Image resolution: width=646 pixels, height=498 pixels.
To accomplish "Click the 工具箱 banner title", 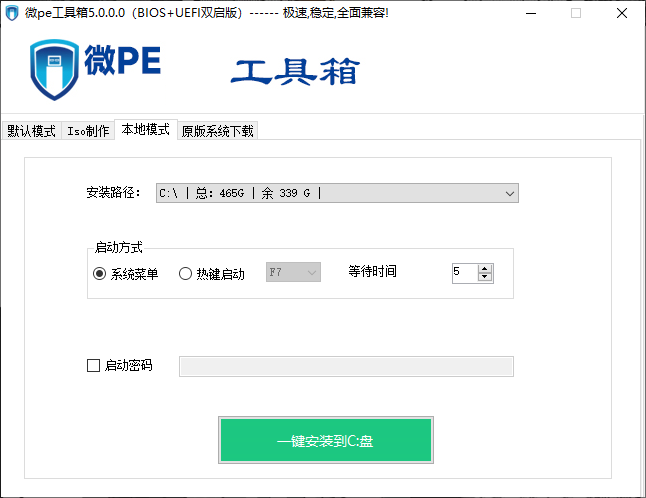I will click(295, 71).
